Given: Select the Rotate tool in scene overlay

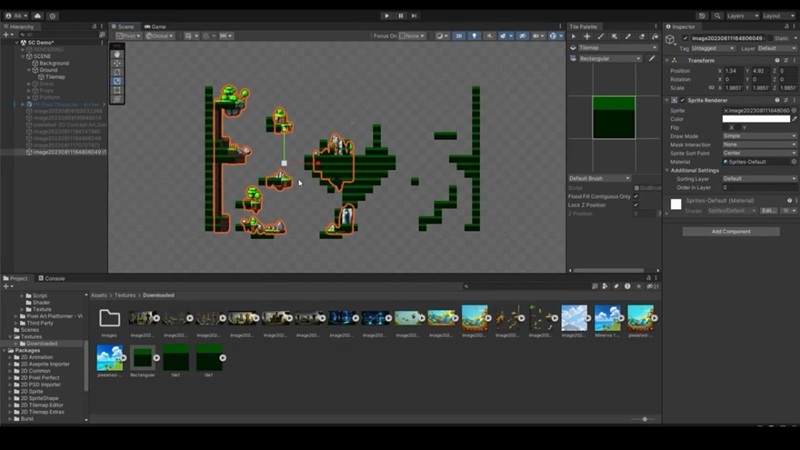Looking at the screenshot, I should click(x=117, y=72).
